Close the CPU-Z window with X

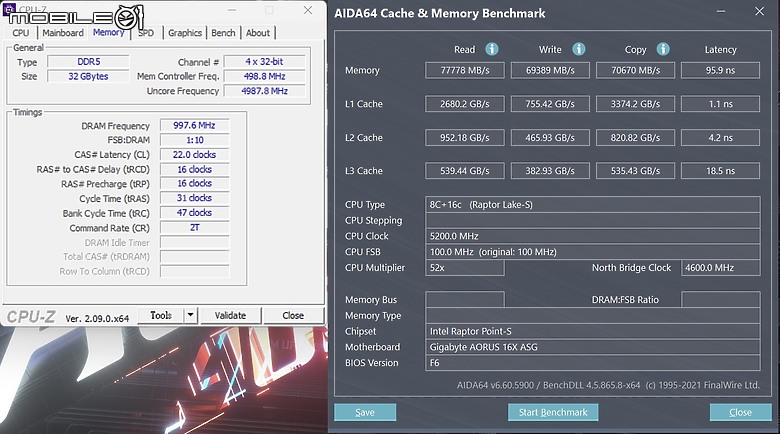(308, 10)
